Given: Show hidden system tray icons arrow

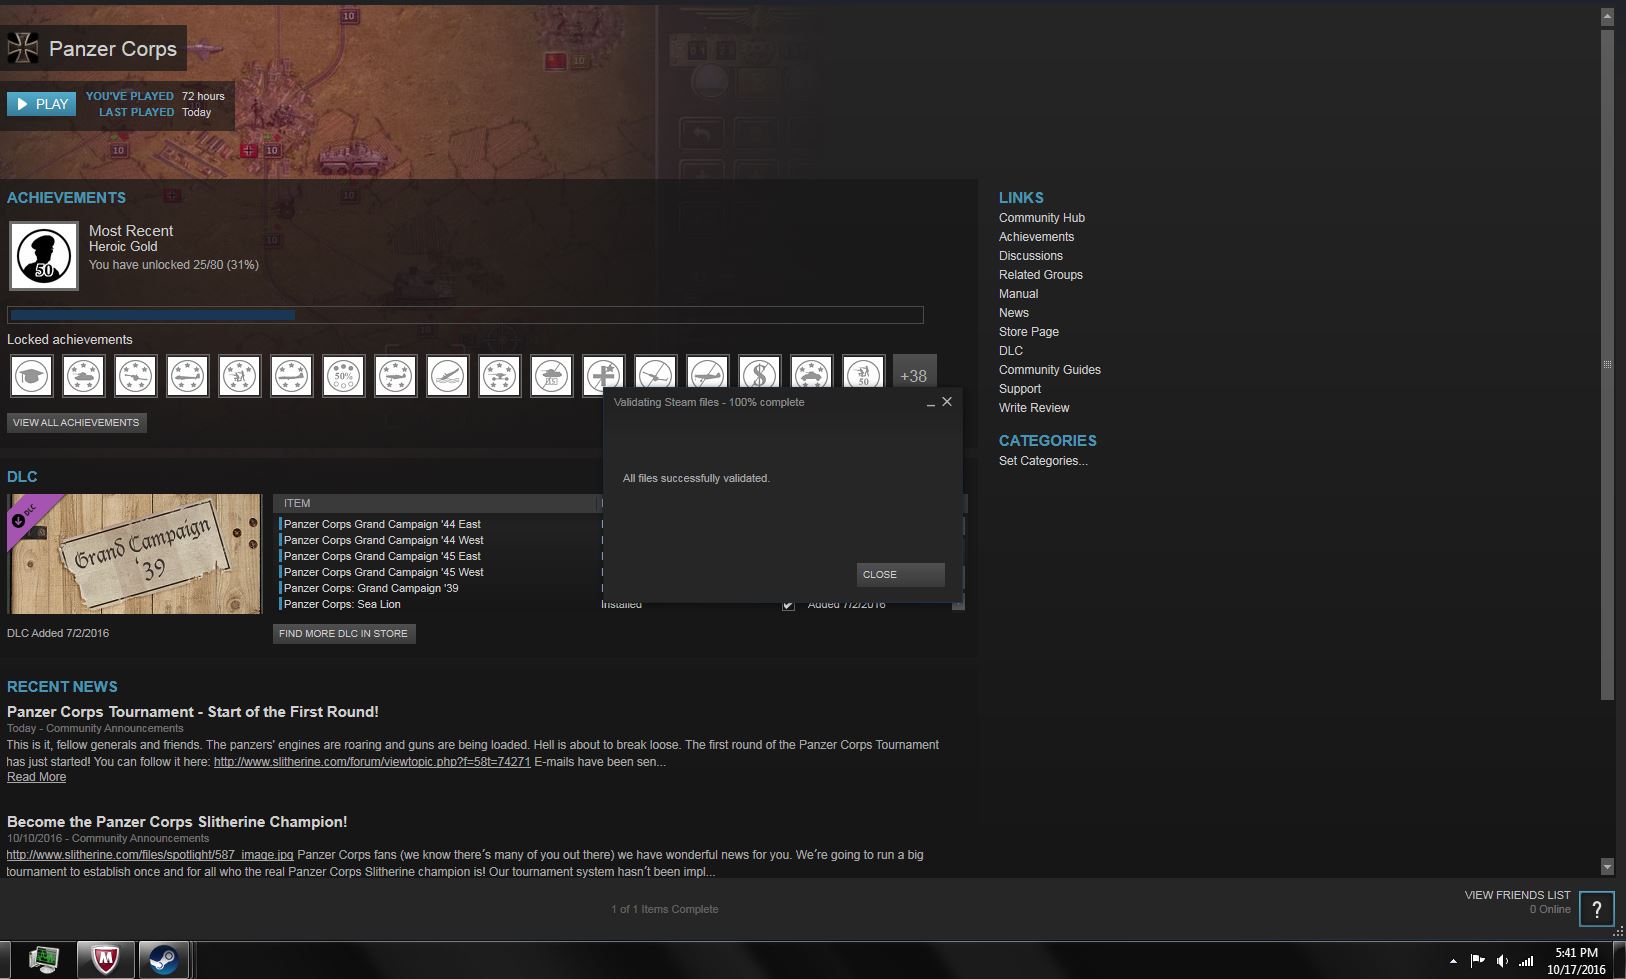Looking at the screenshot, I should point(1453,961).
